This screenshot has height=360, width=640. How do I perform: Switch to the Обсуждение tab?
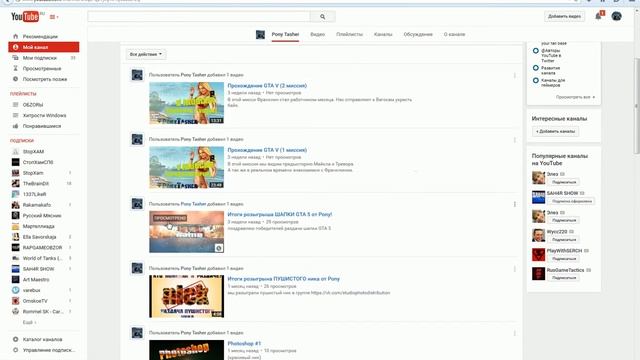[418, 34]
